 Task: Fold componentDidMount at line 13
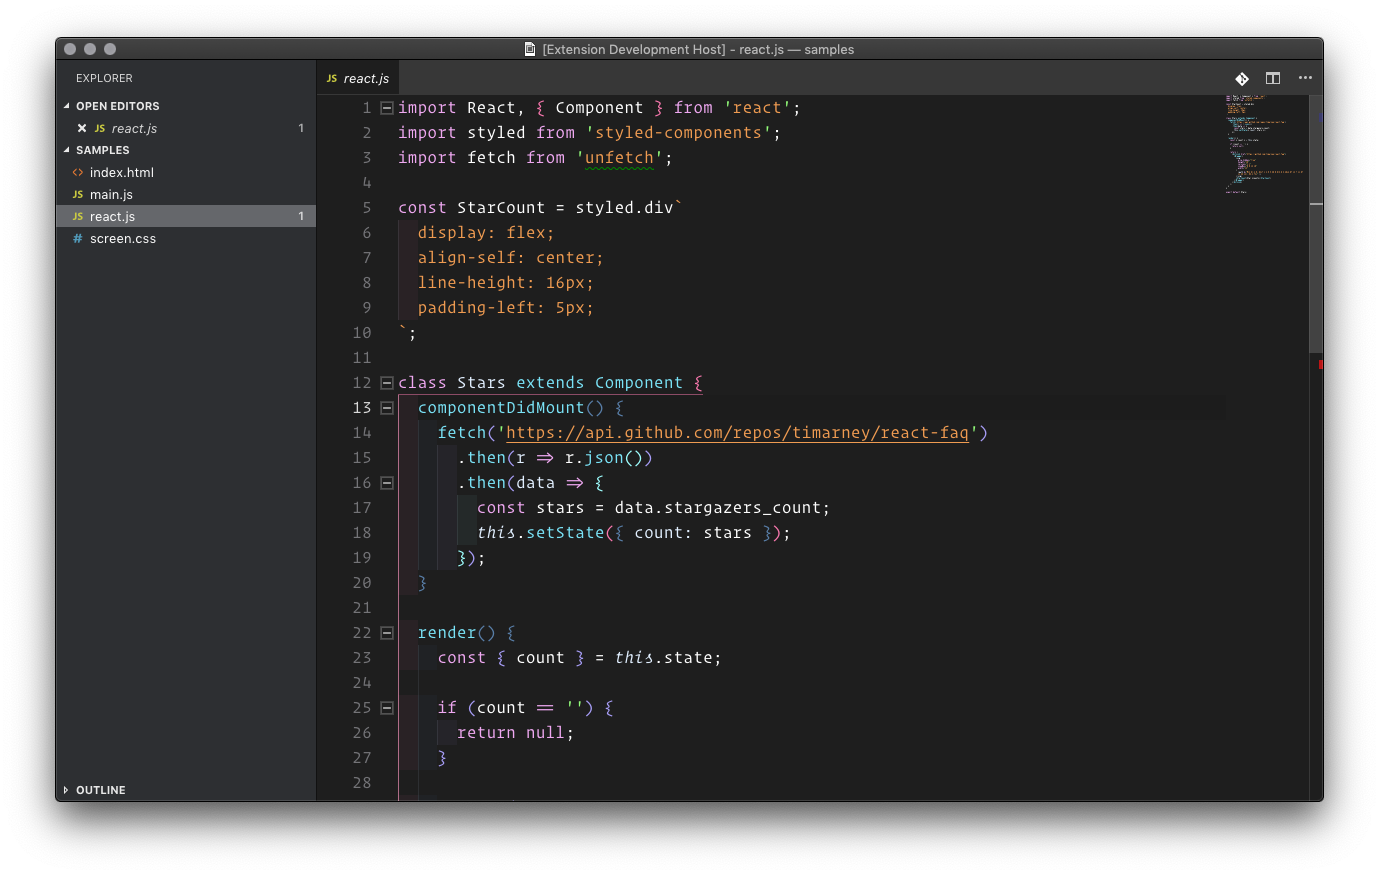(x=387, y=408)
